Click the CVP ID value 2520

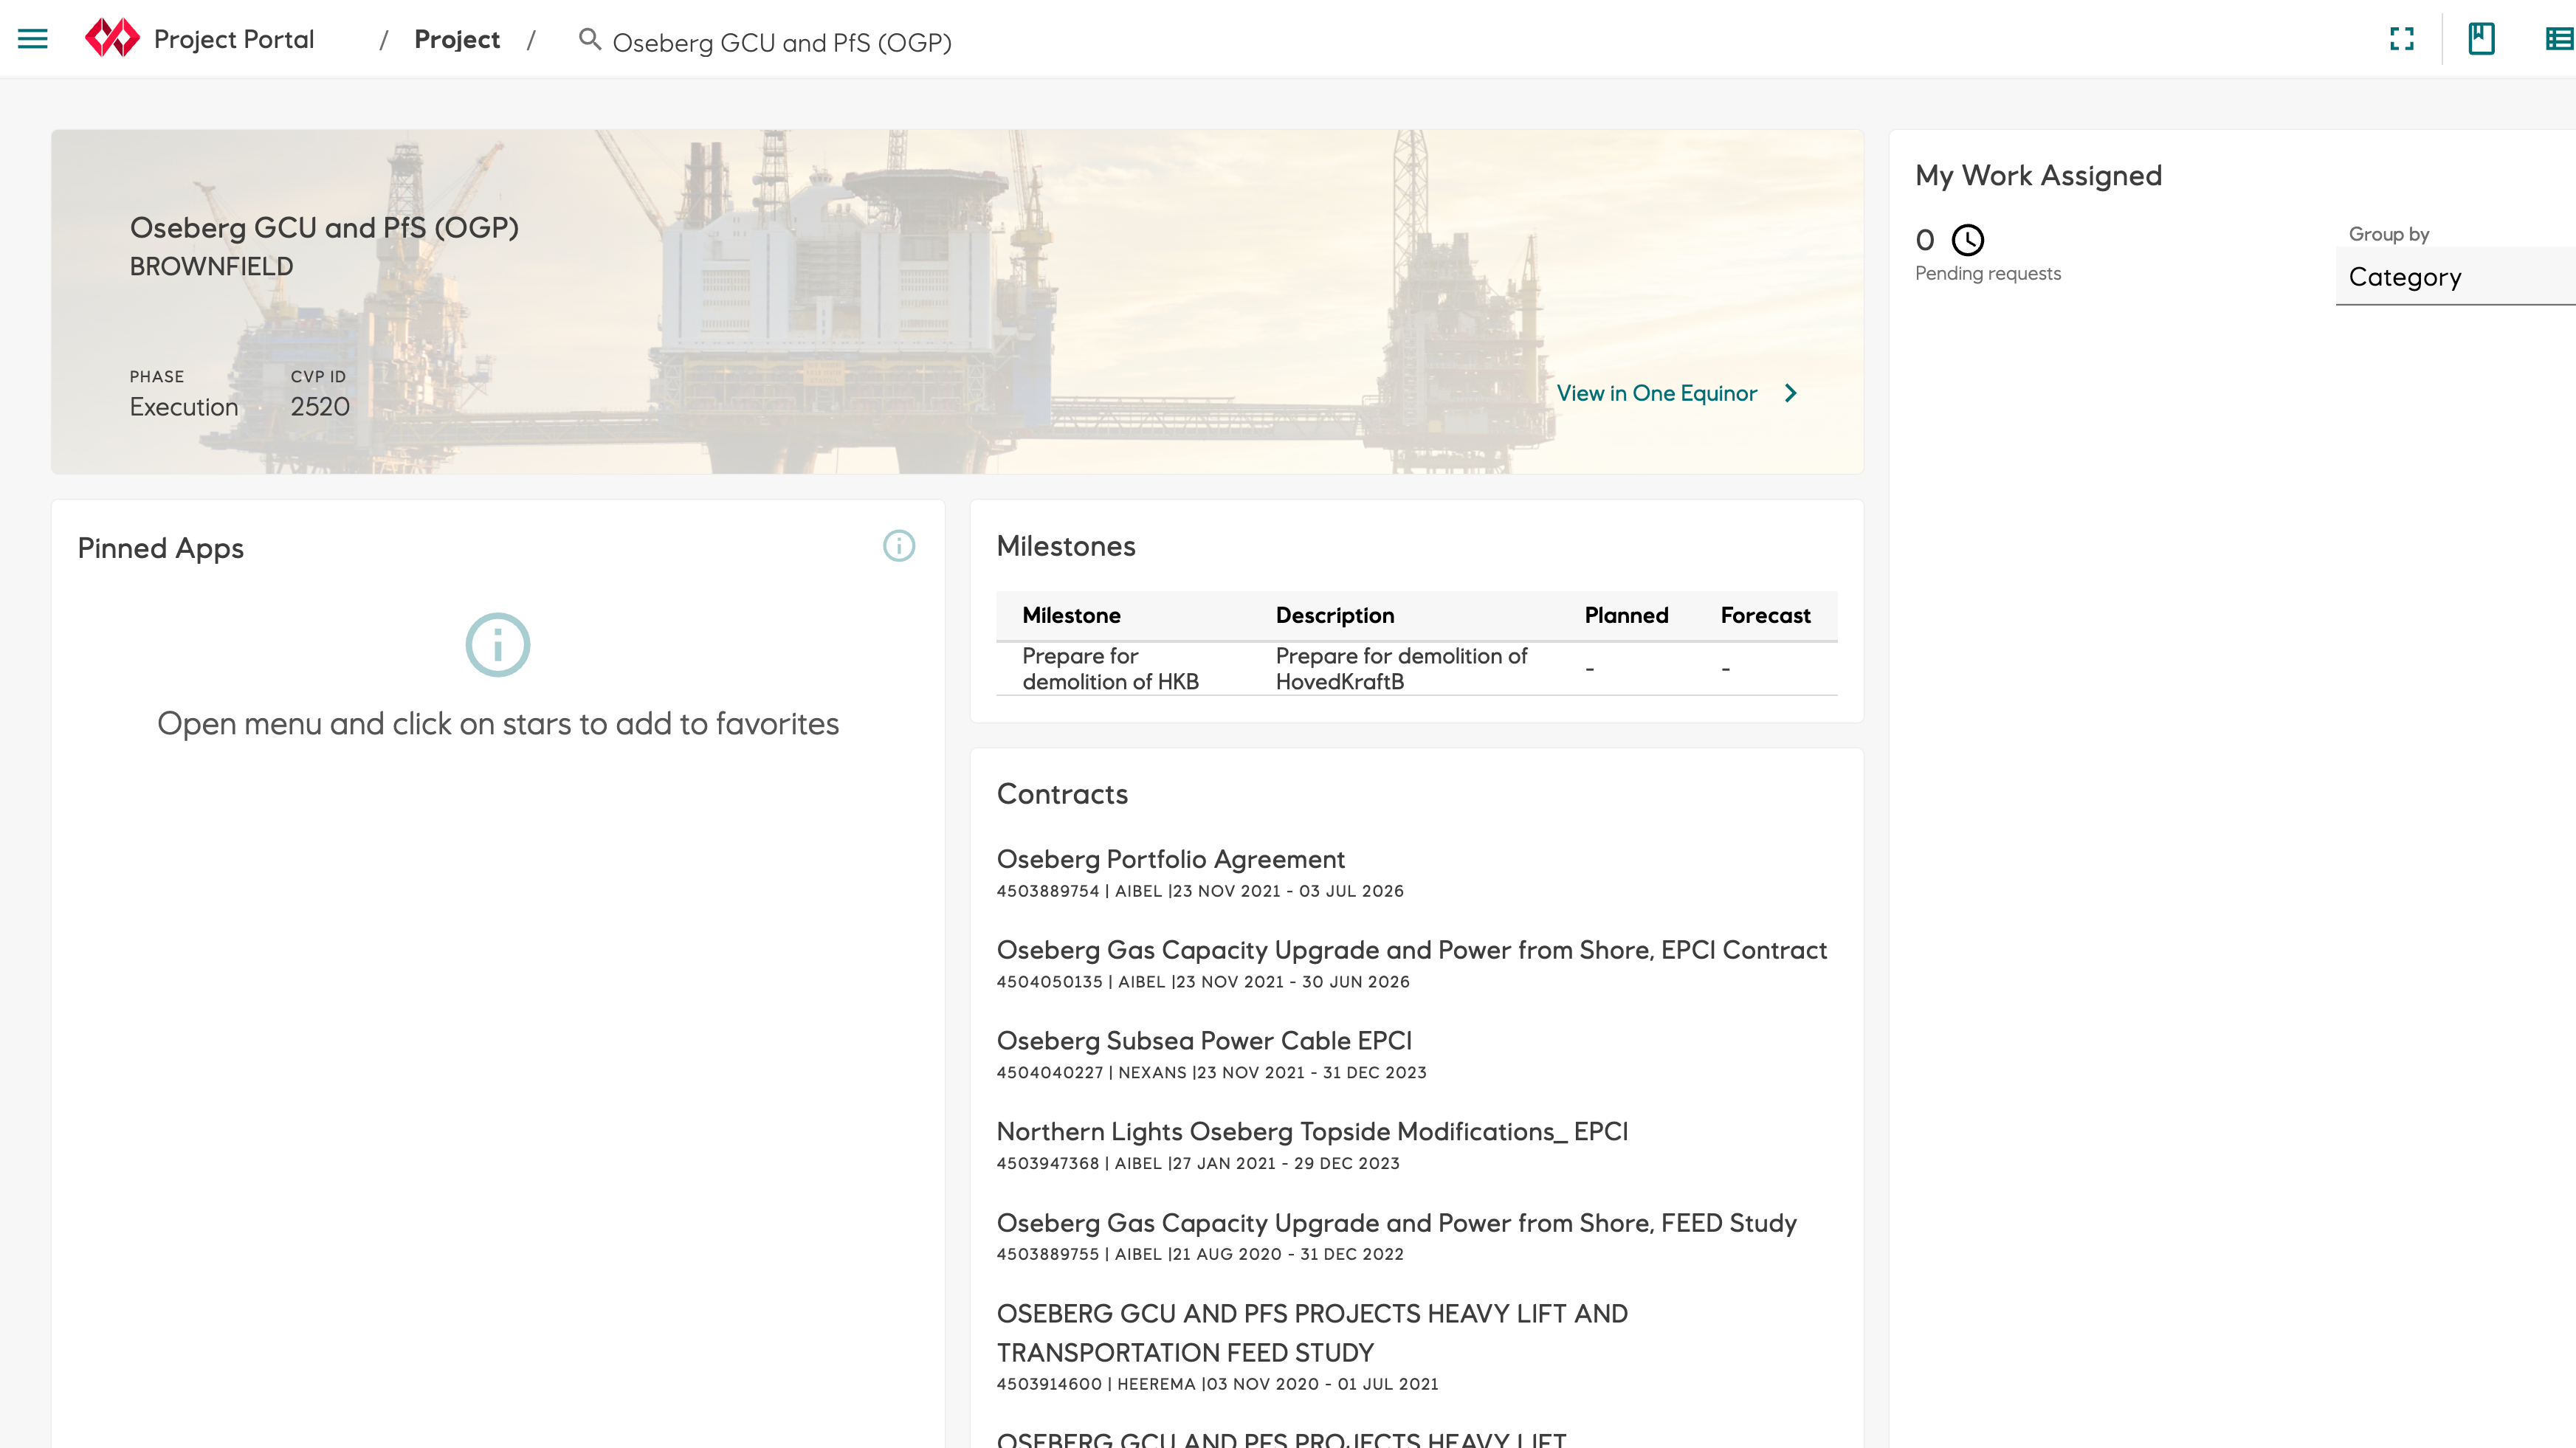(x=320, y=407)
